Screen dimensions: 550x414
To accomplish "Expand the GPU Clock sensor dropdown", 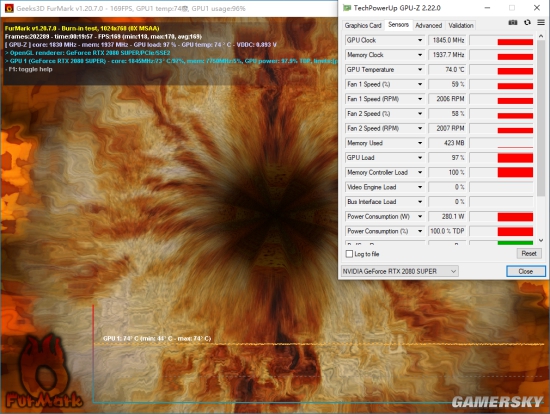I will (x=420, y=40).
